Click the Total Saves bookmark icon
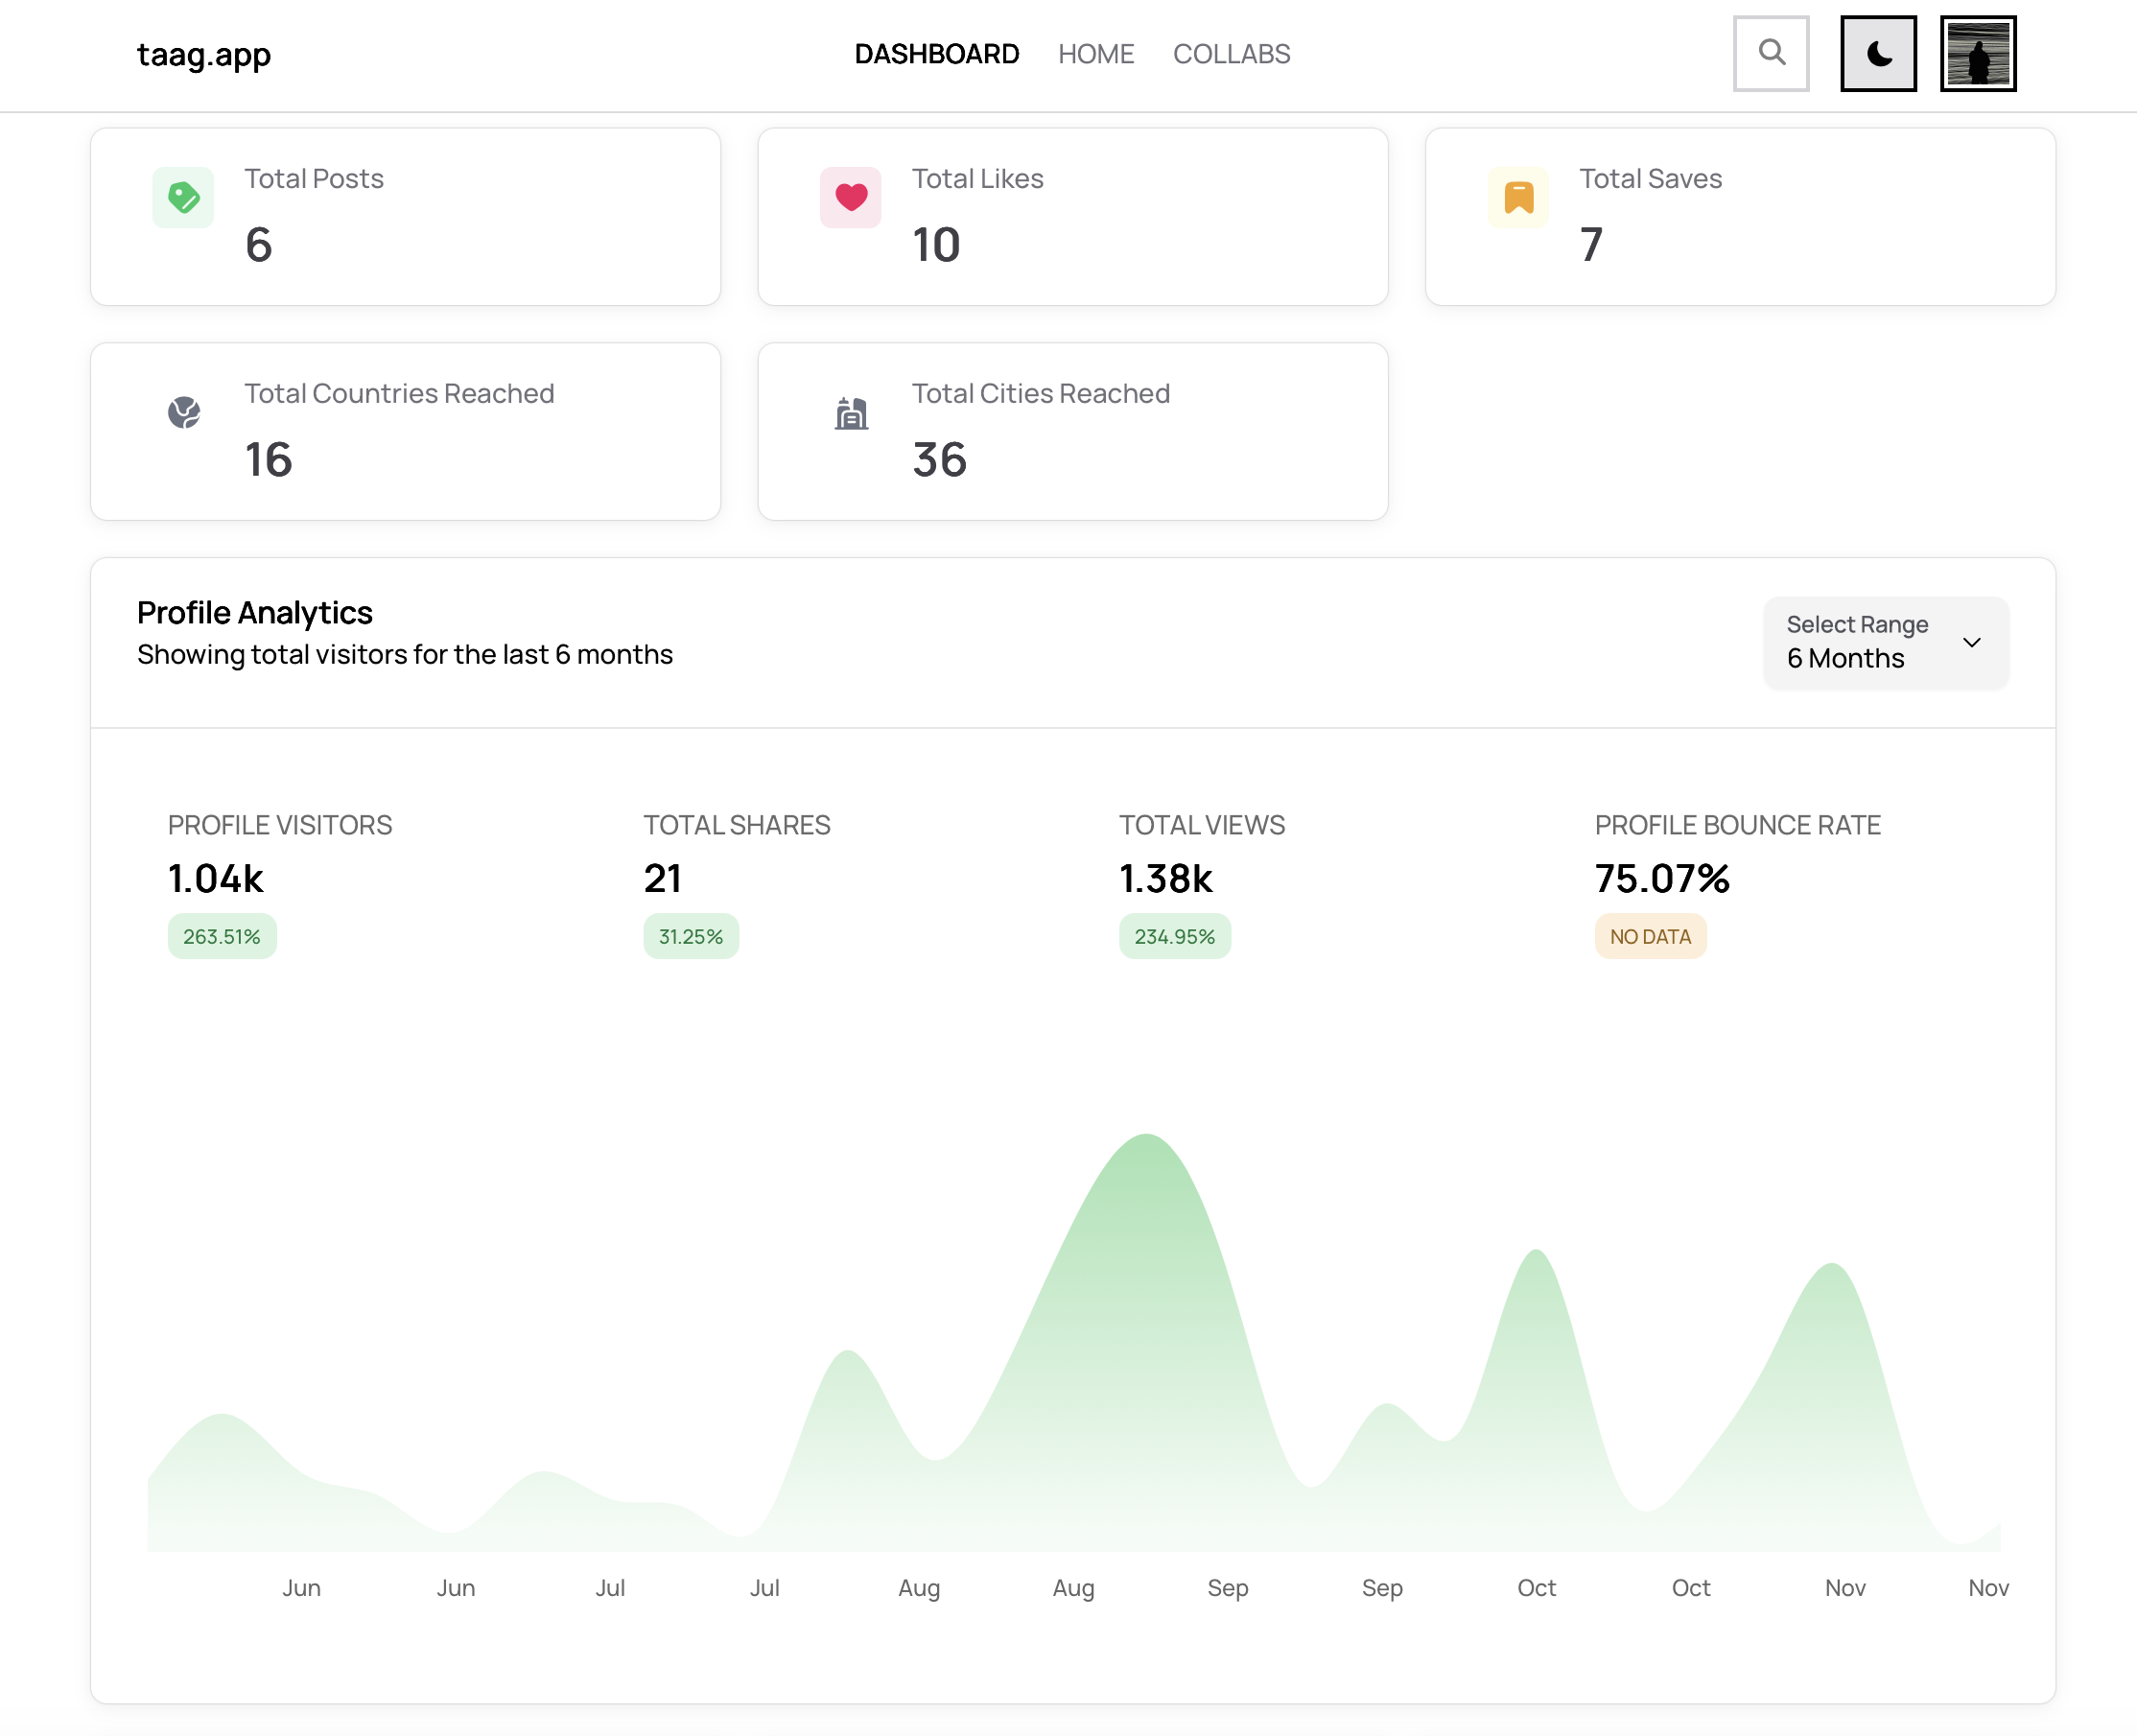 pyautogui.click(x=1518, y=197)
